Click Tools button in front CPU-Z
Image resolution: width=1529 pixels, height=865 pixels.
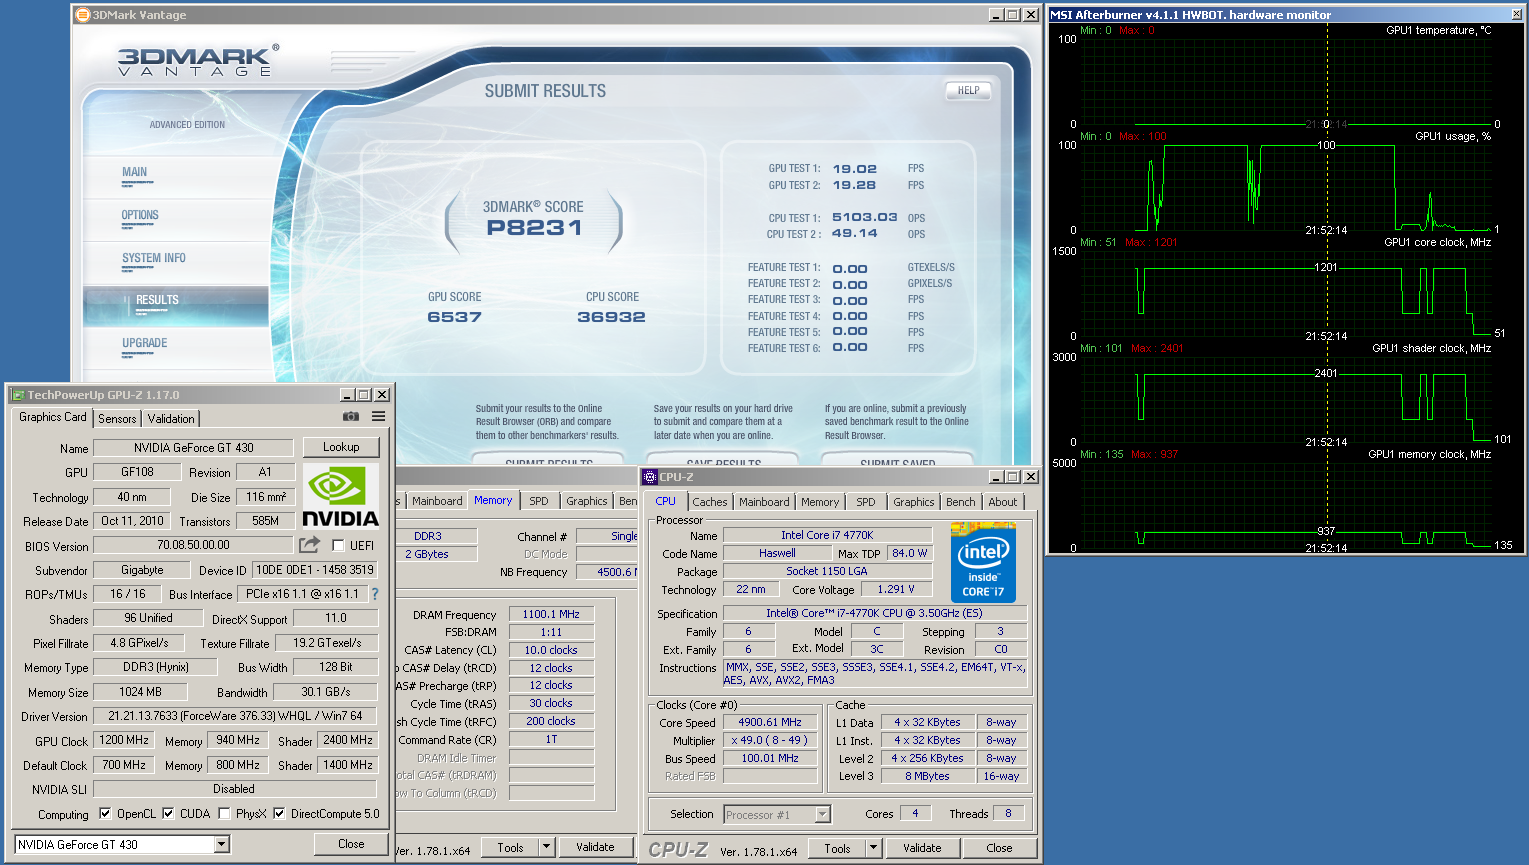coord(838,848)
